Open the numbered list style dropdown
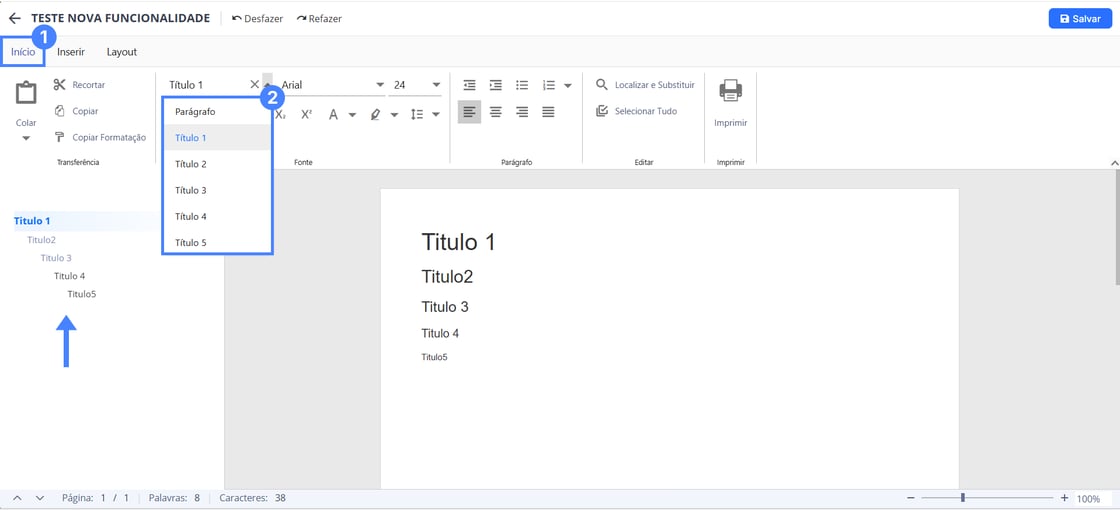This screenshot has width=1120, height=510. [568, 86]
